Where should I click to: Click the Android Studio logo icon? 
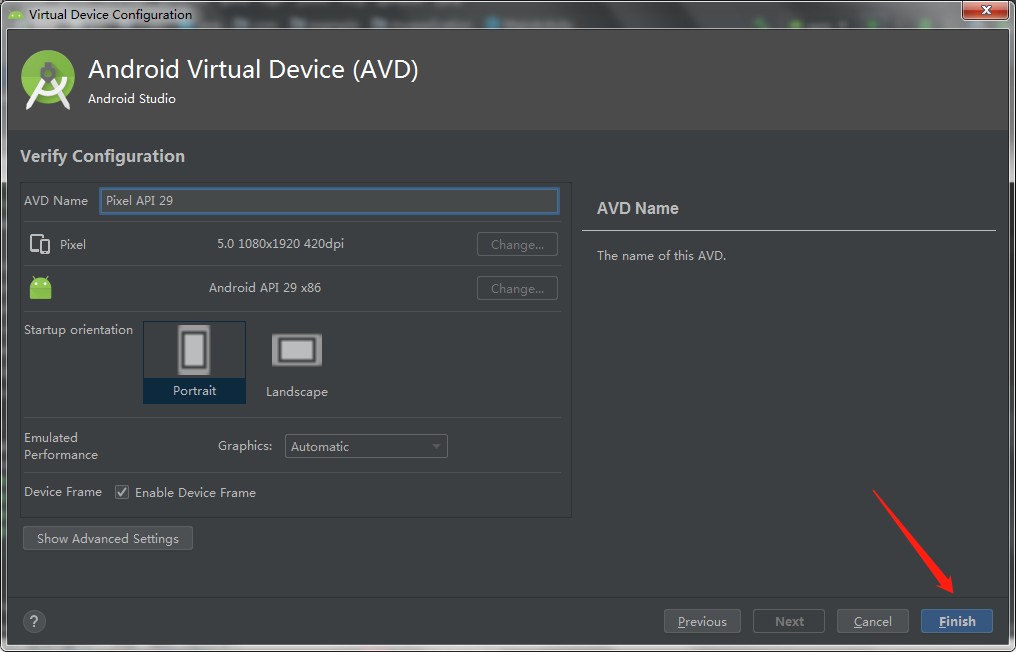point(47,80)
